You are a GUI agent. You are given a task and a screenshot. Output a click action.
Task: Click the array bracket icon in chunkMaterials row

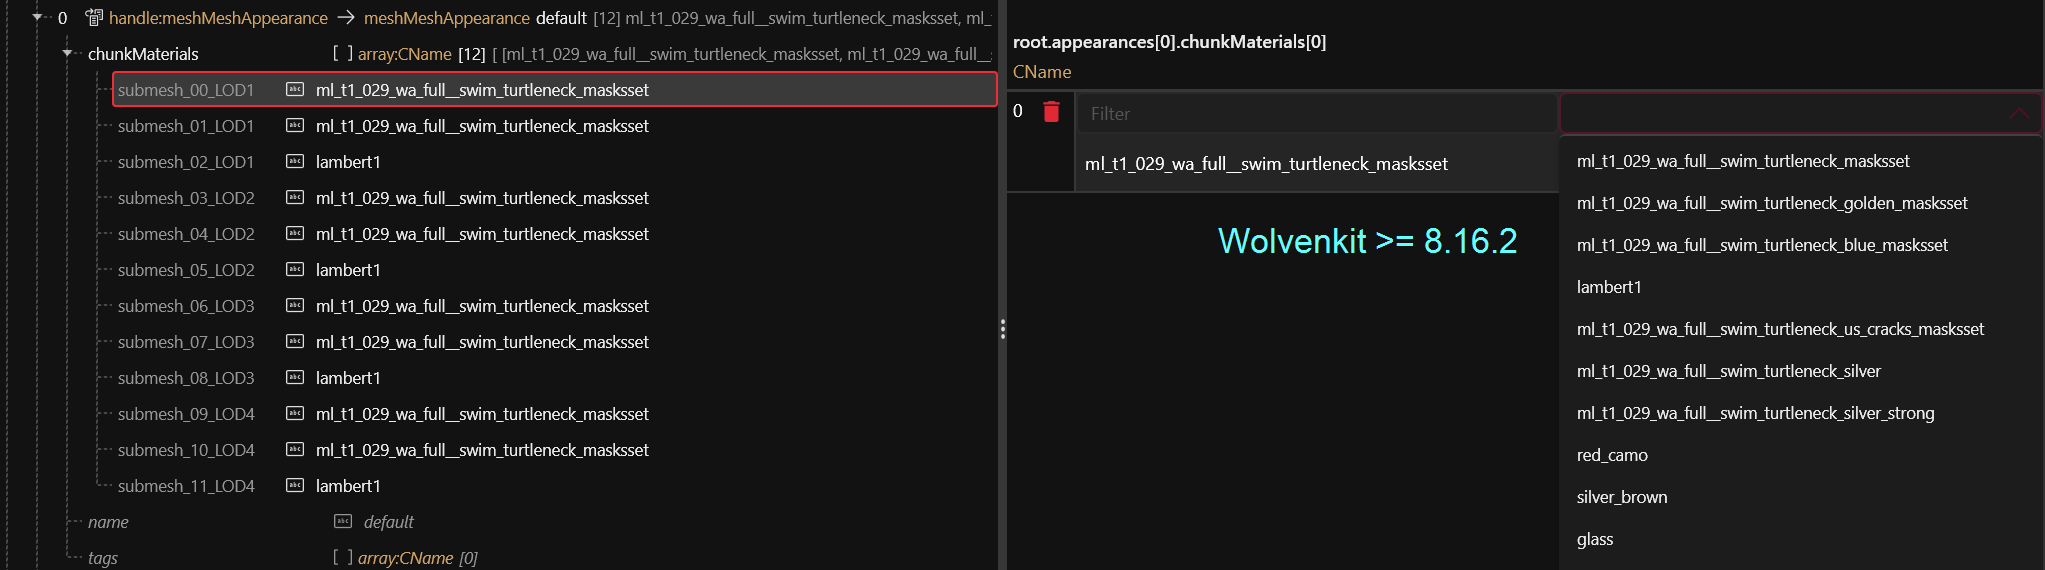click(x=343, y=53)
